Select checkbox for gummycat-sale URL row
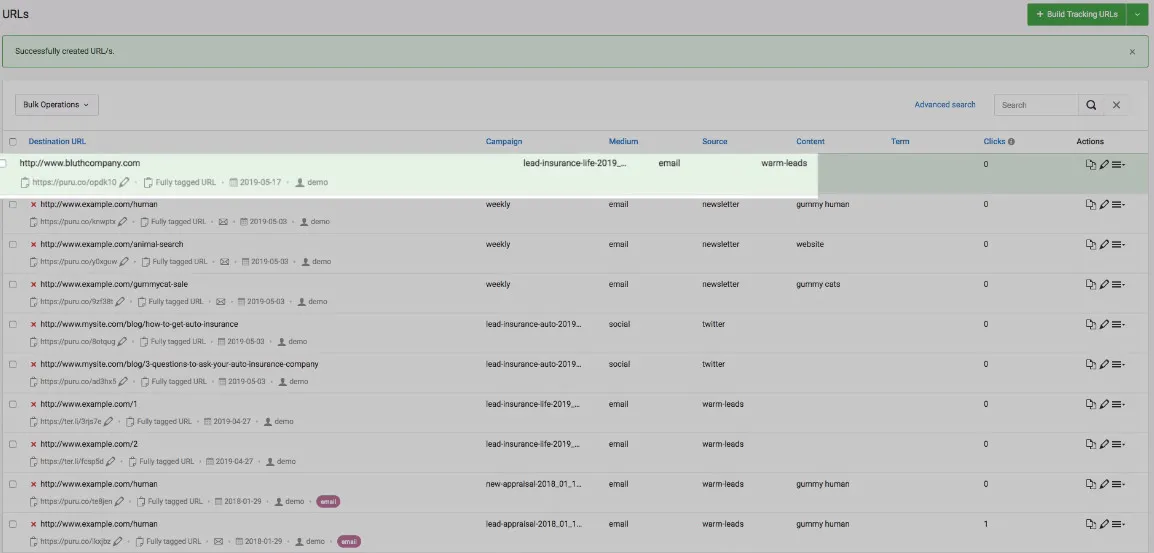 [x=13, y=284]
